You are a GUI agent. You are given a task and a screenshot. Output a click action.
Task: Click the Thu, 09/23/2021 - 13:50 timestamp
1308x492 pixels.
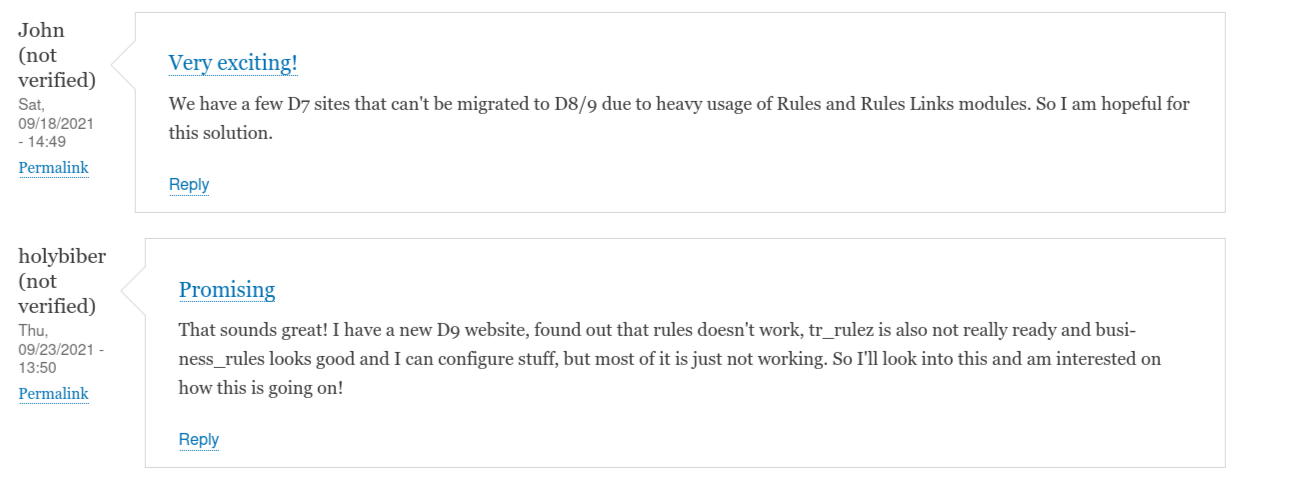point(60,348)
